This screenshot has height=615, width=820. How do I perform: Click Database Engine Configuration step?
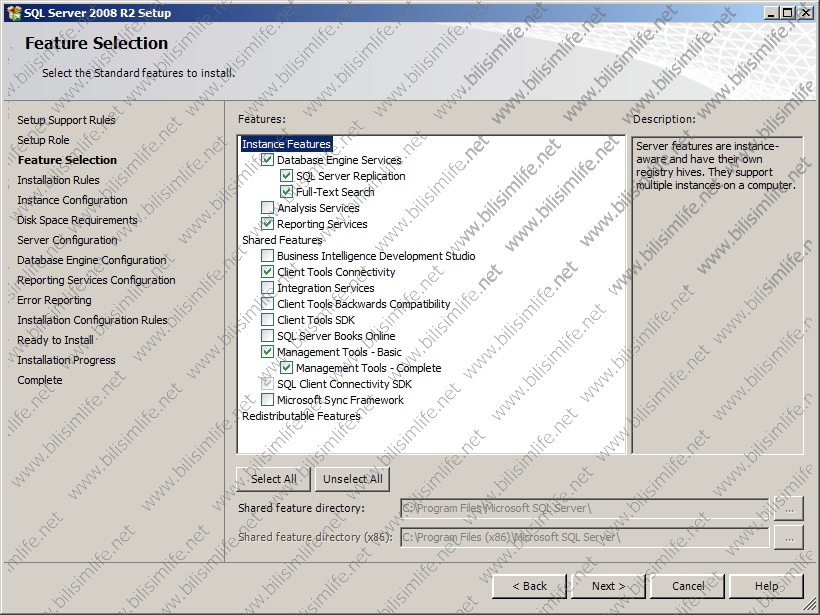(92, 260)
